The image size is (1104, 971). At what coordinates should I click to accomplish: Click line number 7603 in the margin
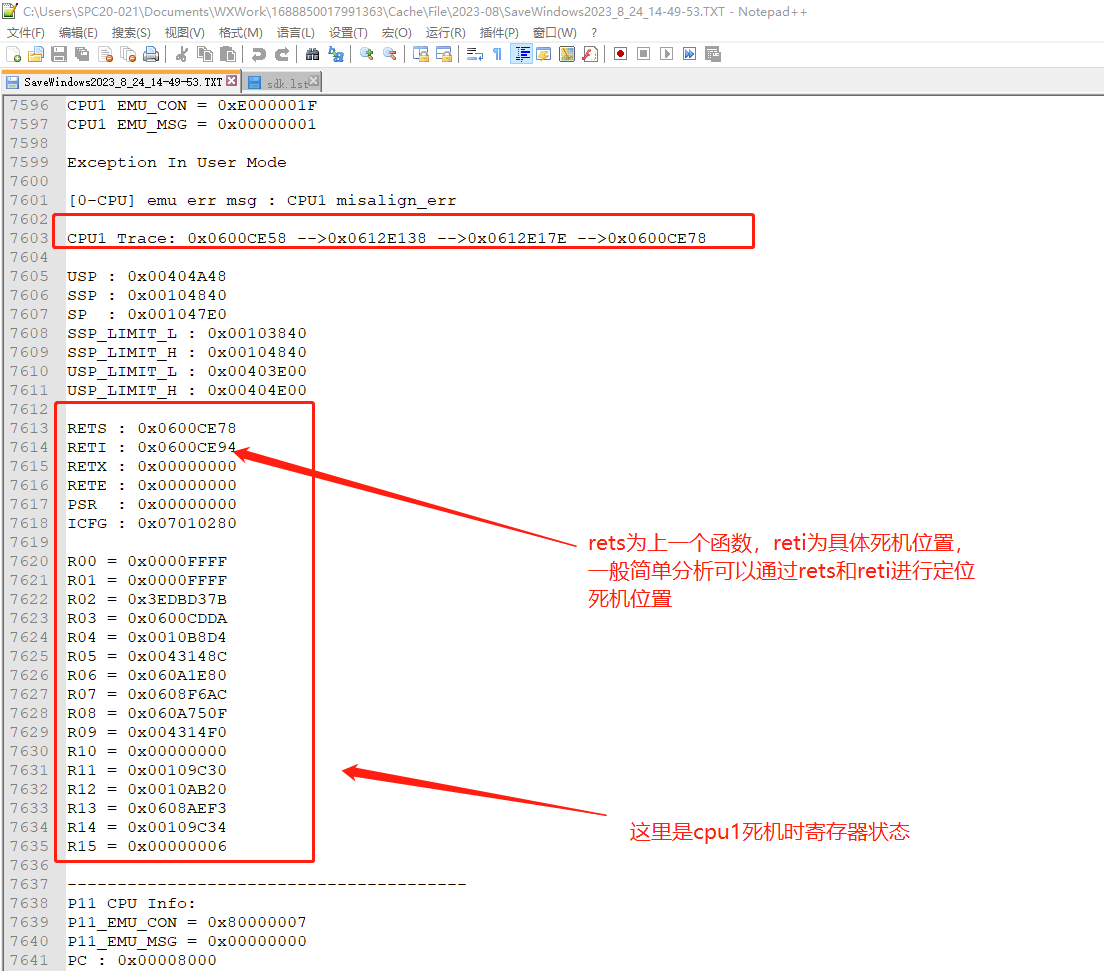29,238
